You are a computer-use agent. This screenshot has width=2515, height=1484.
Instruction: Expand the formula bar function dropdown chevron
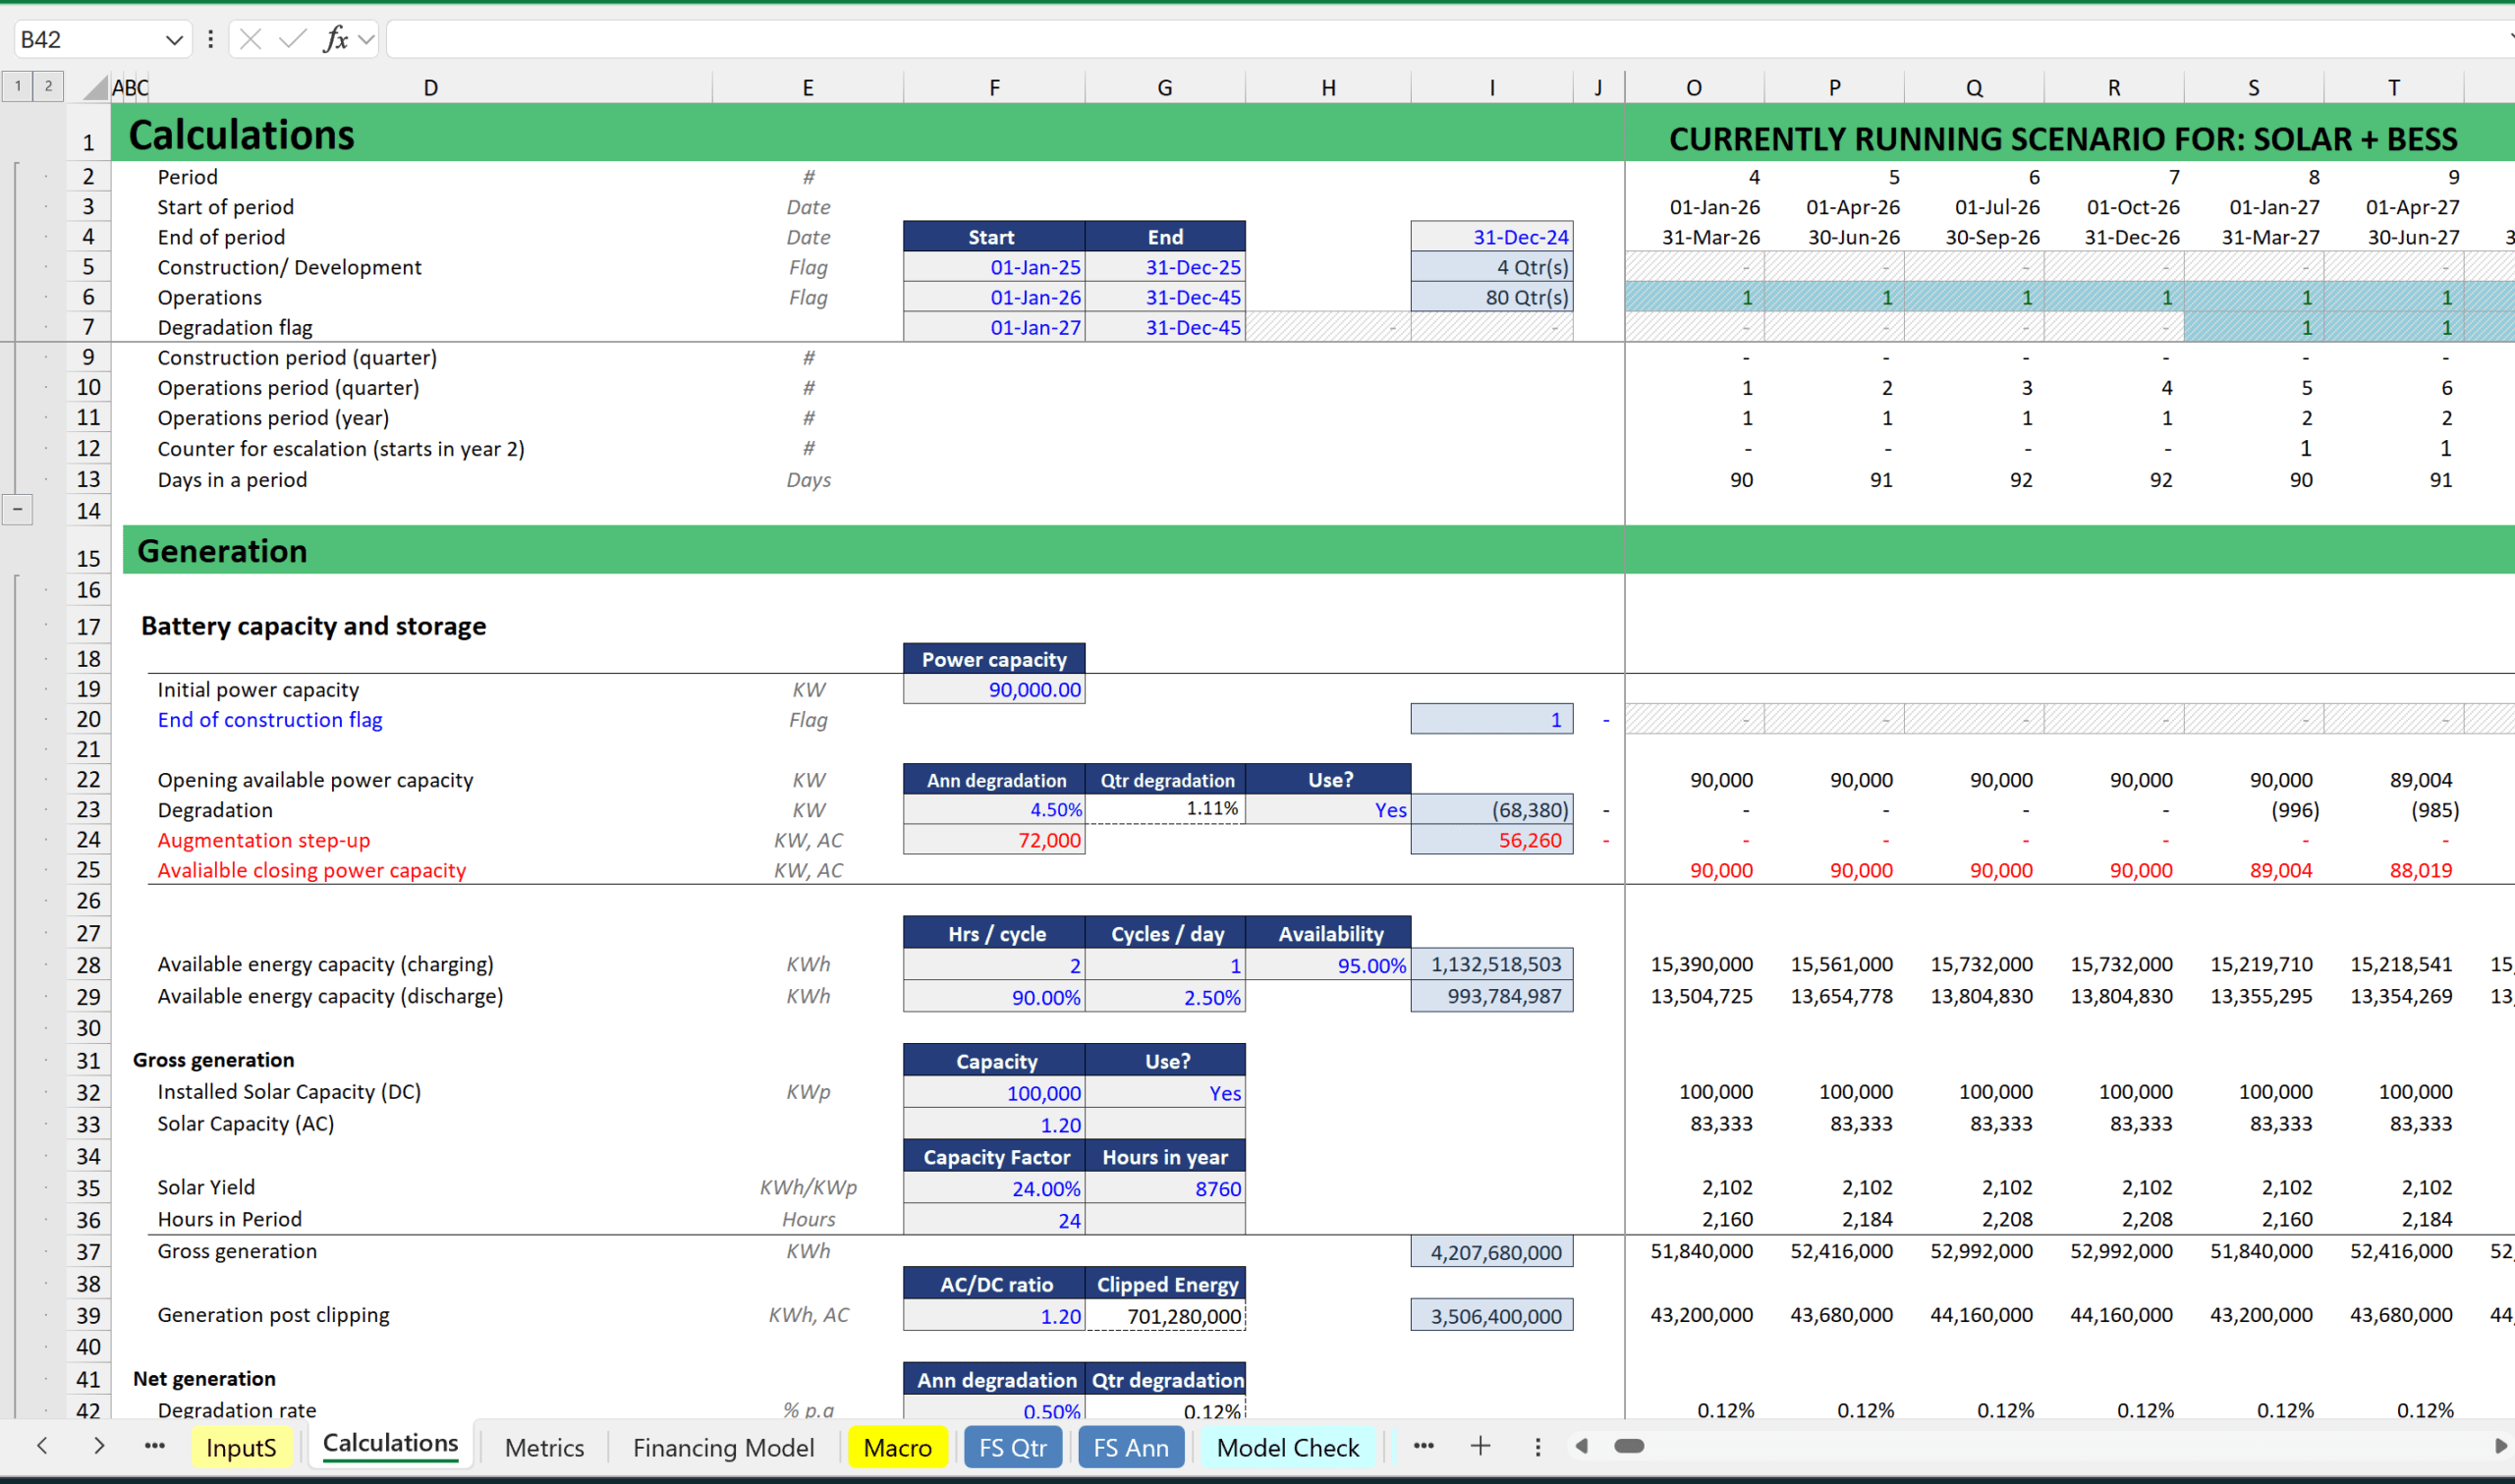(366, 39)
